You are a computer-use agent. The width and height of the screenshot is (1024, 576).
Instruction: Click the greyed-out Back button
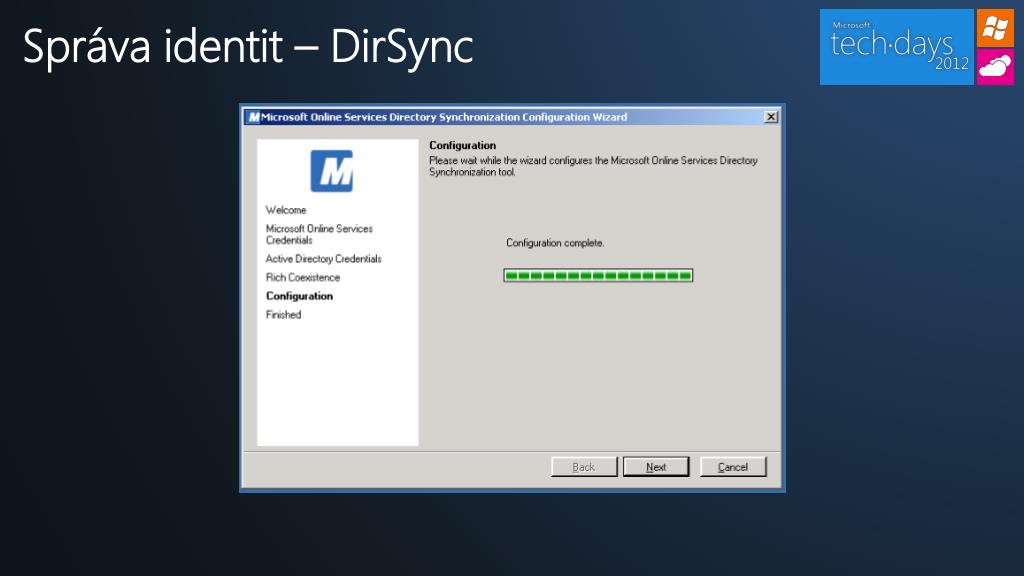(584, 467)
